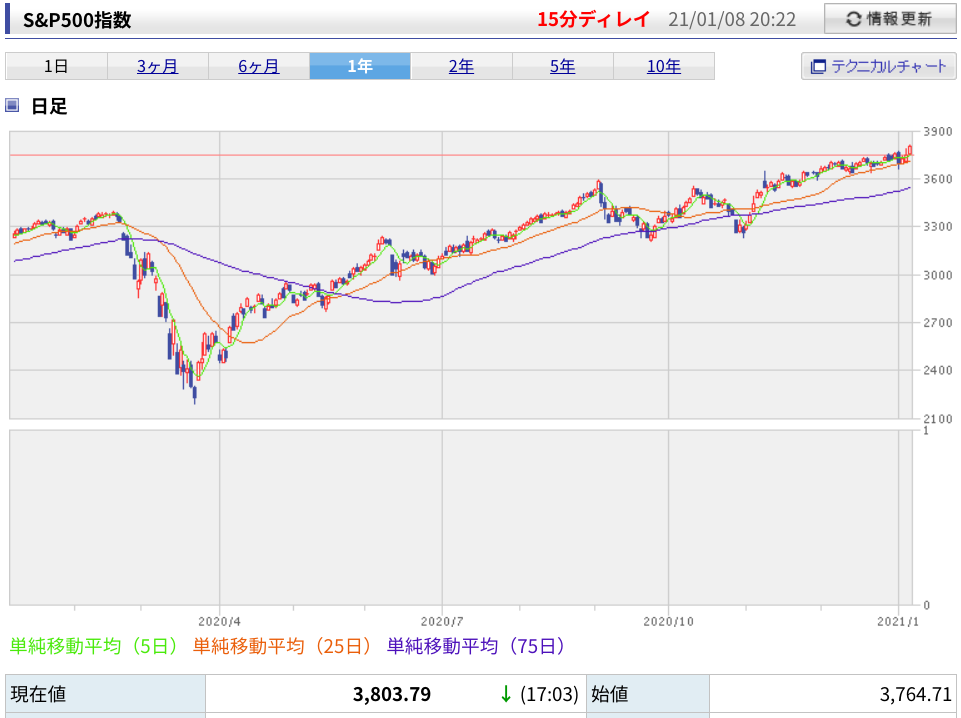
Task: Click the 3900 y-axis label
Action: tap(938, 132)
